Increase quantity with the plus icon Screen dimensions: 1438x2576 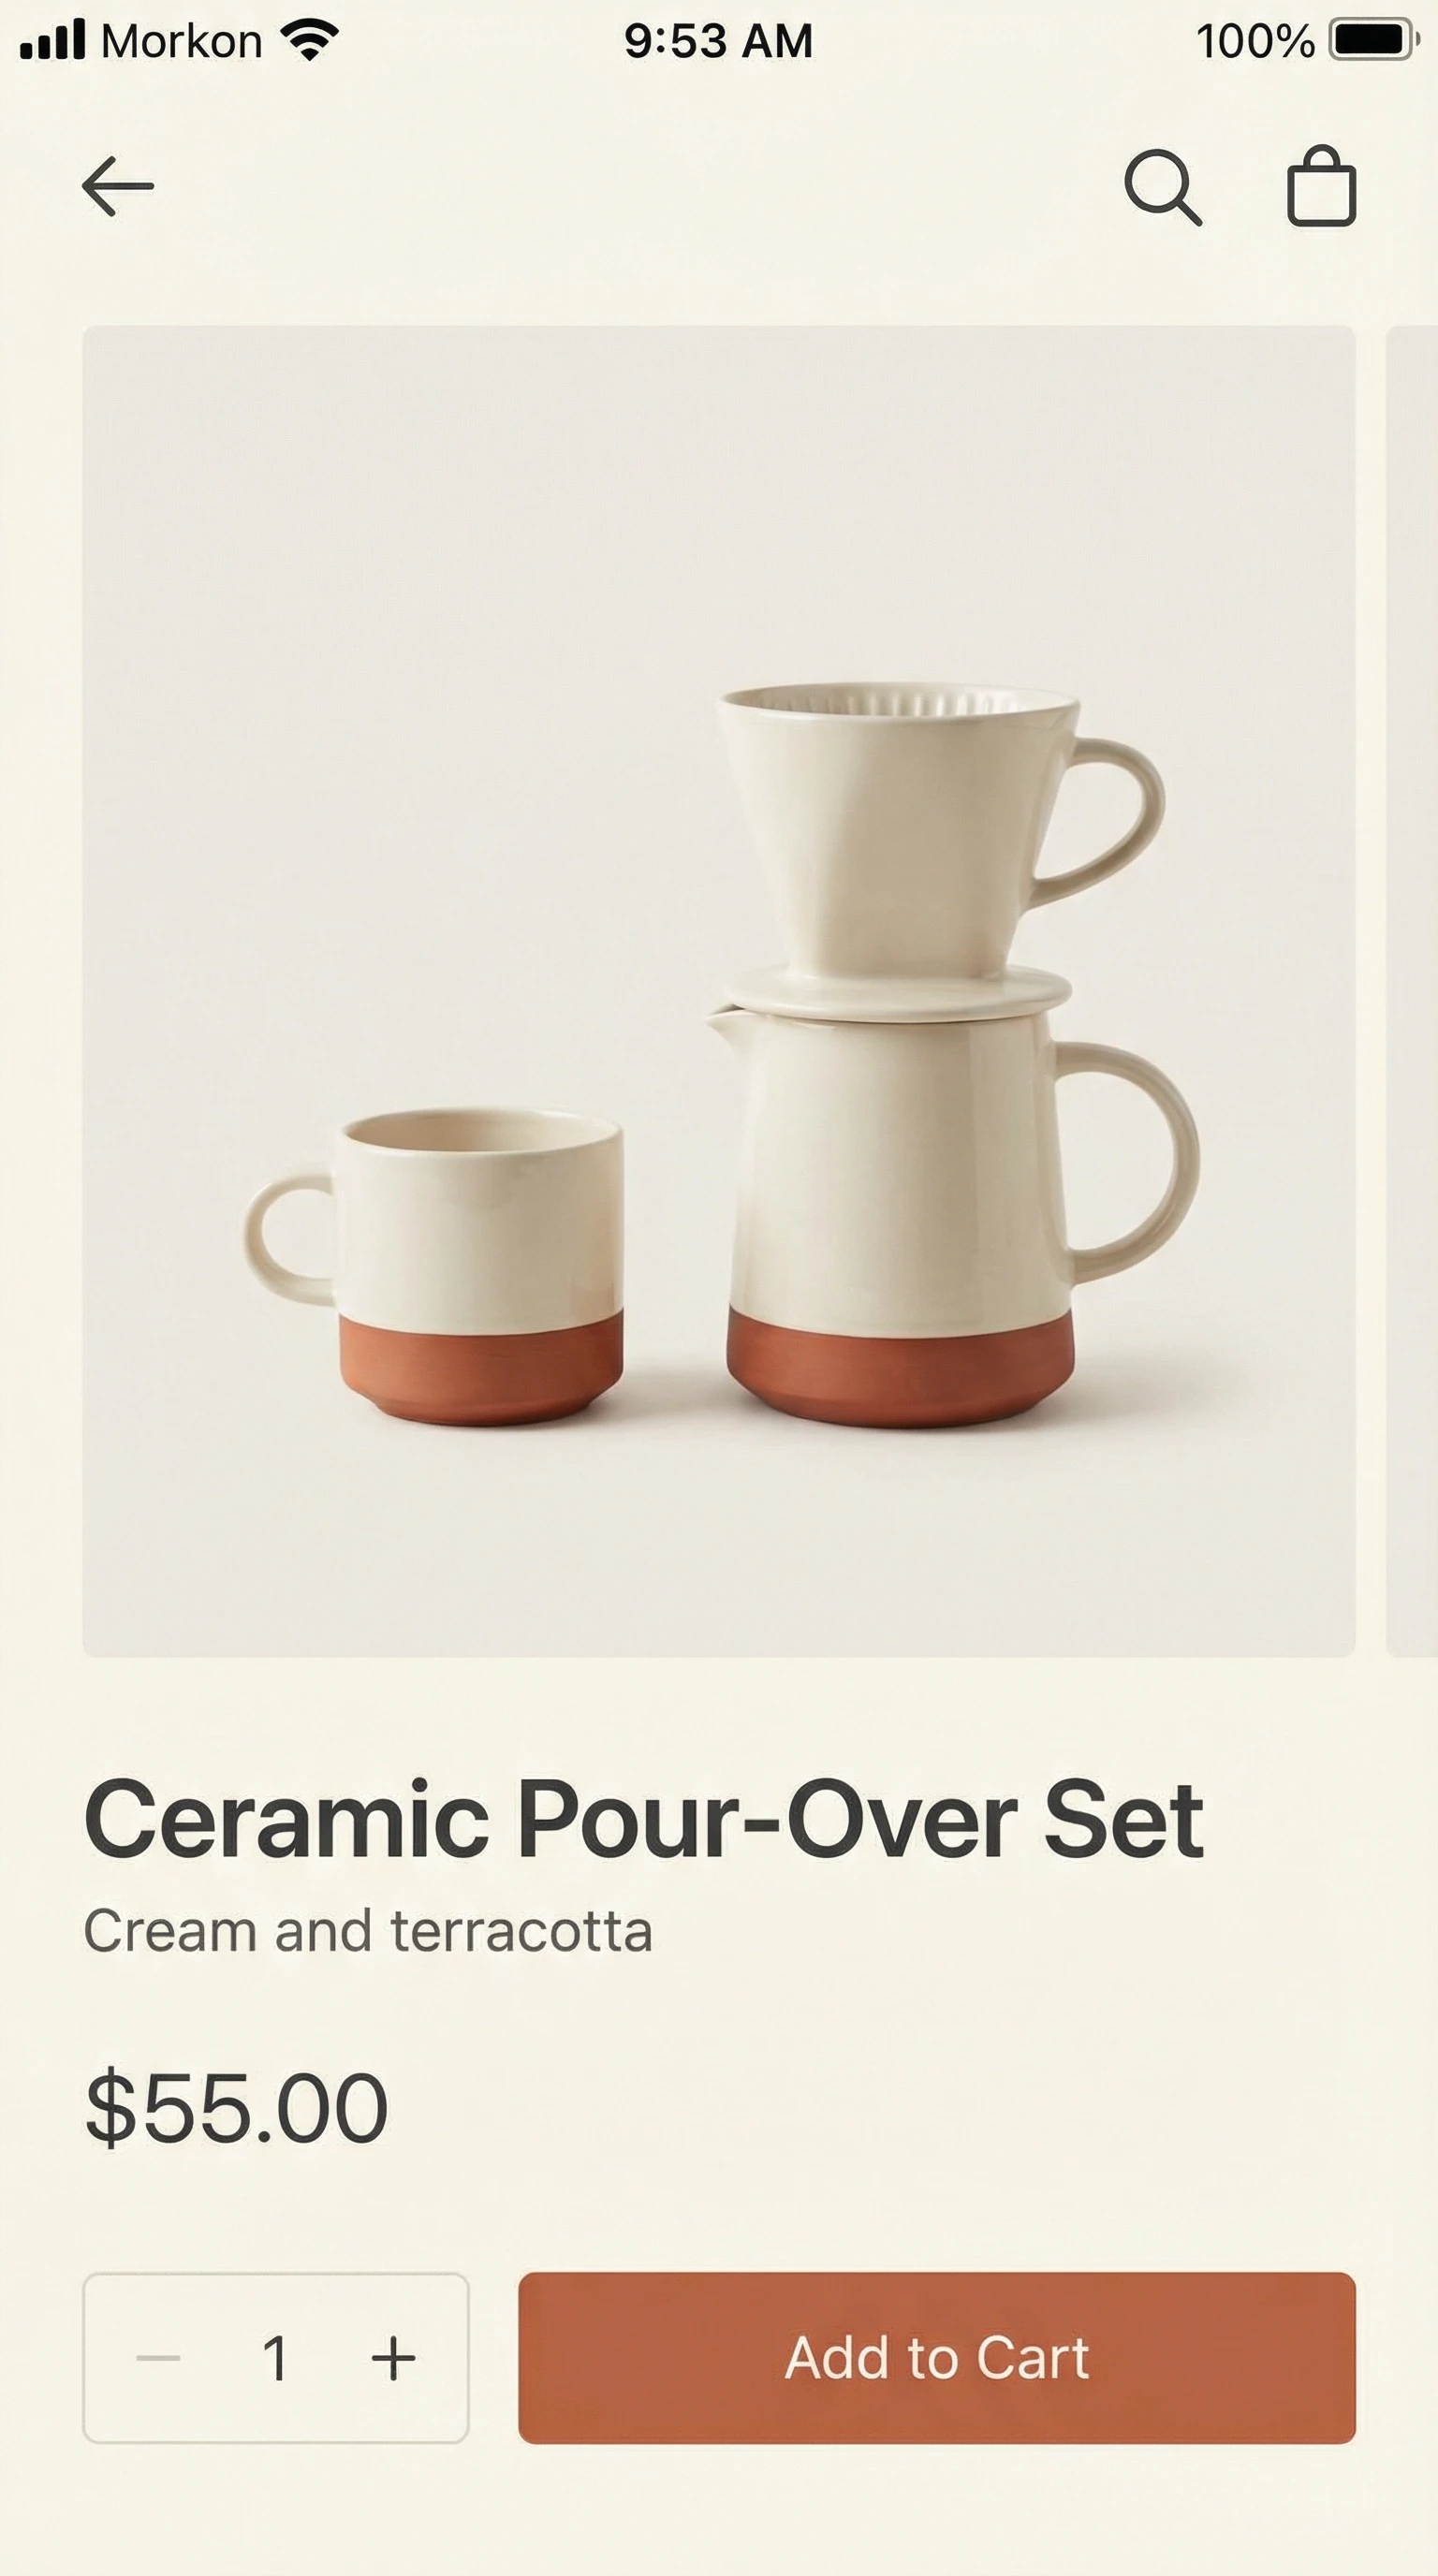(393, 2358)
